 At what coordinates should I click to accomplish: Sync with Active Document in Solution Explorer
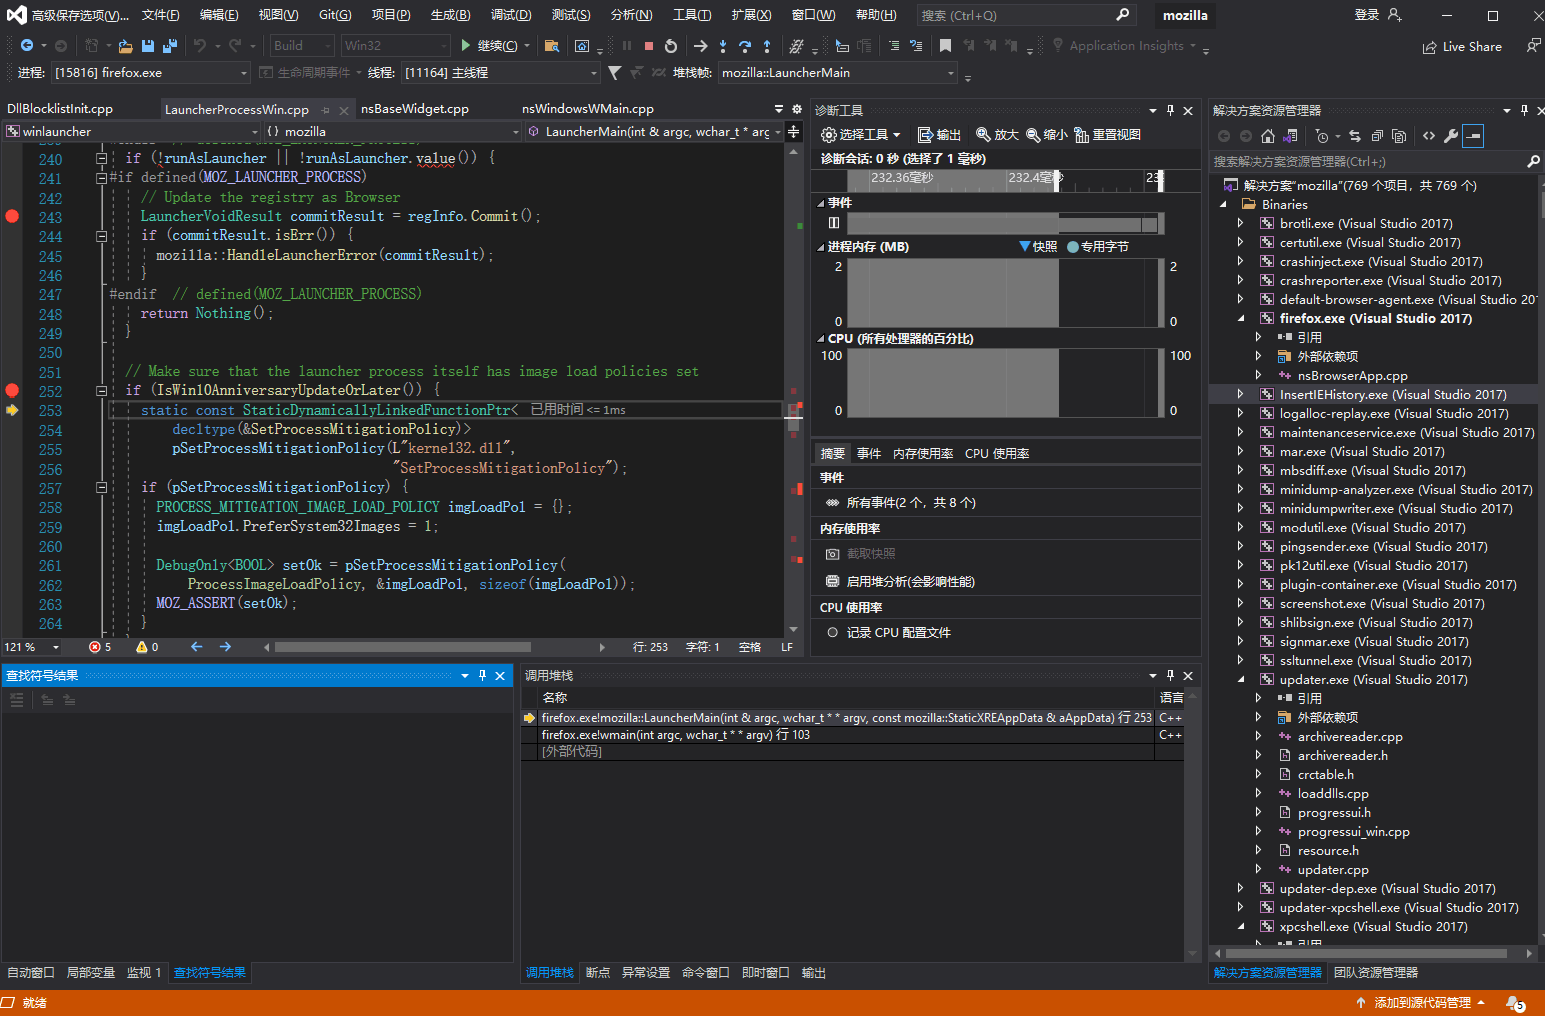coord(1354,136)
